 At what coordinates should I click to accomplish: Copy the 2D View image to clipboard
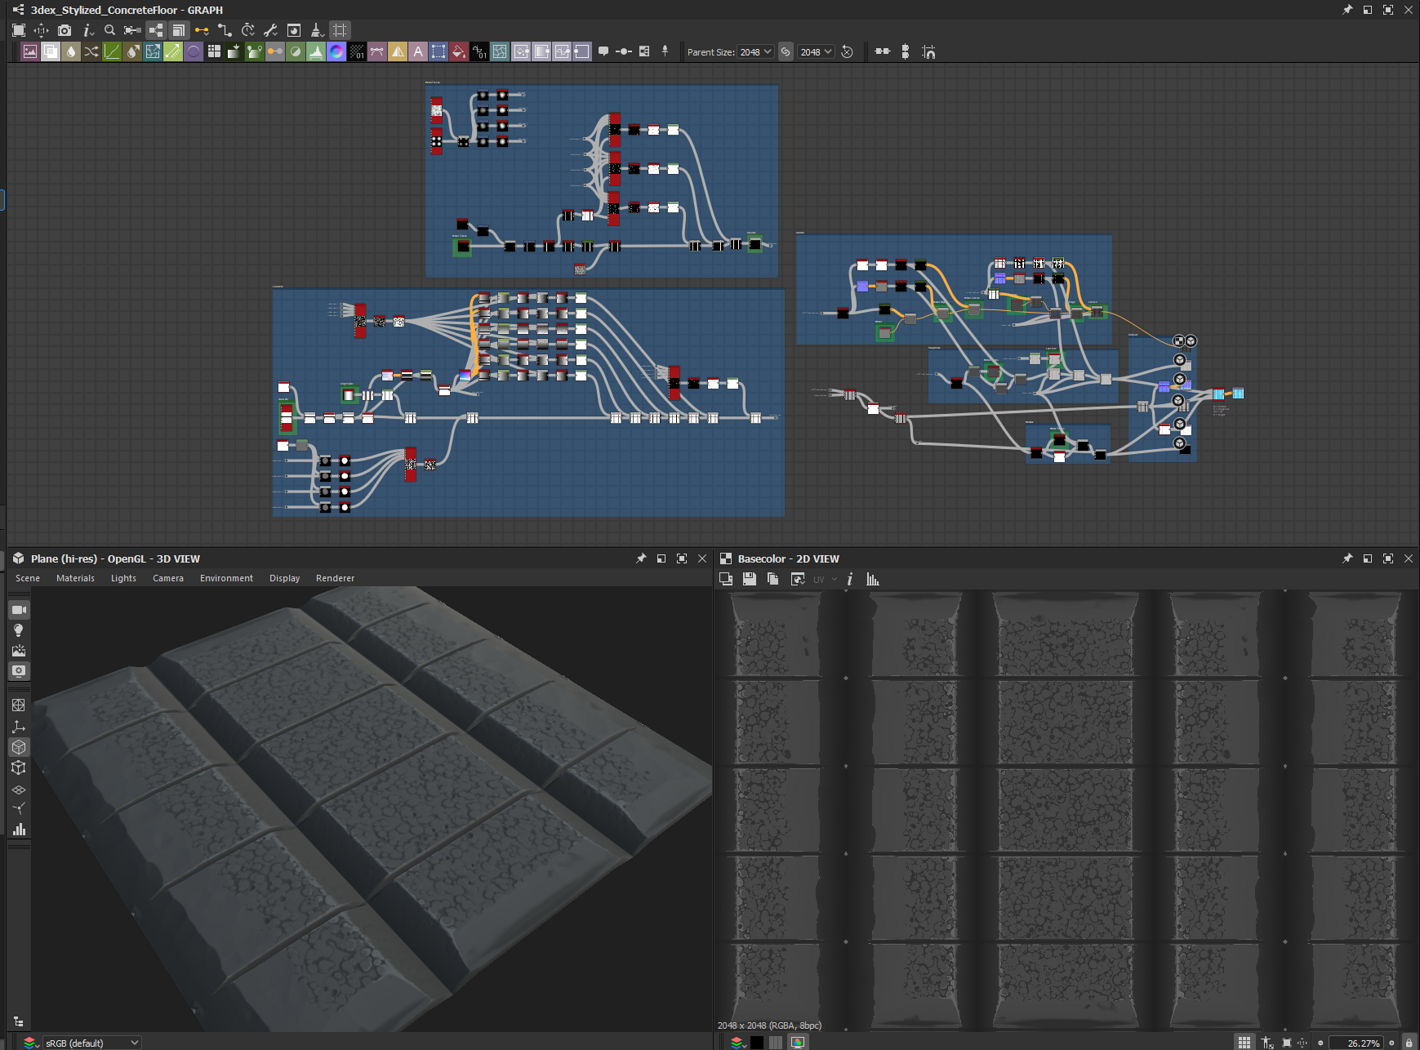(773, 579)
